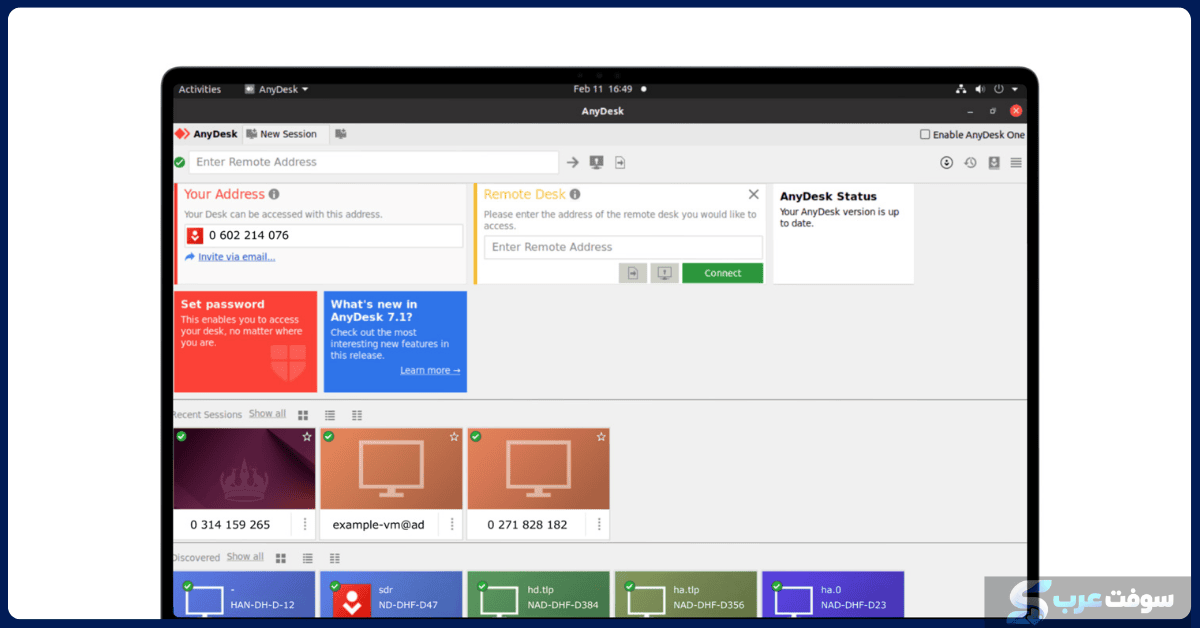This screenshot has height=628, width=1200.
Task: Click the connect arrow beside the top address bar
Action: pos(573,162)
